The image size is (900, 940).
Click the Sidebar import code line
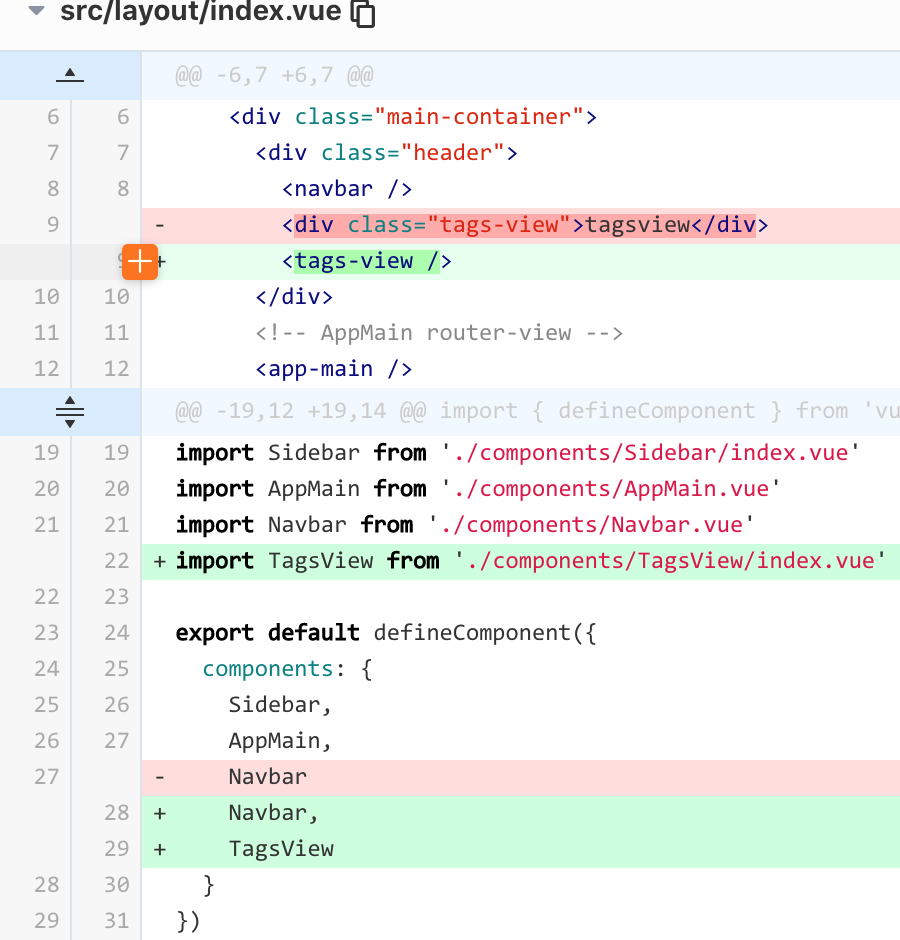coord(512,453)
